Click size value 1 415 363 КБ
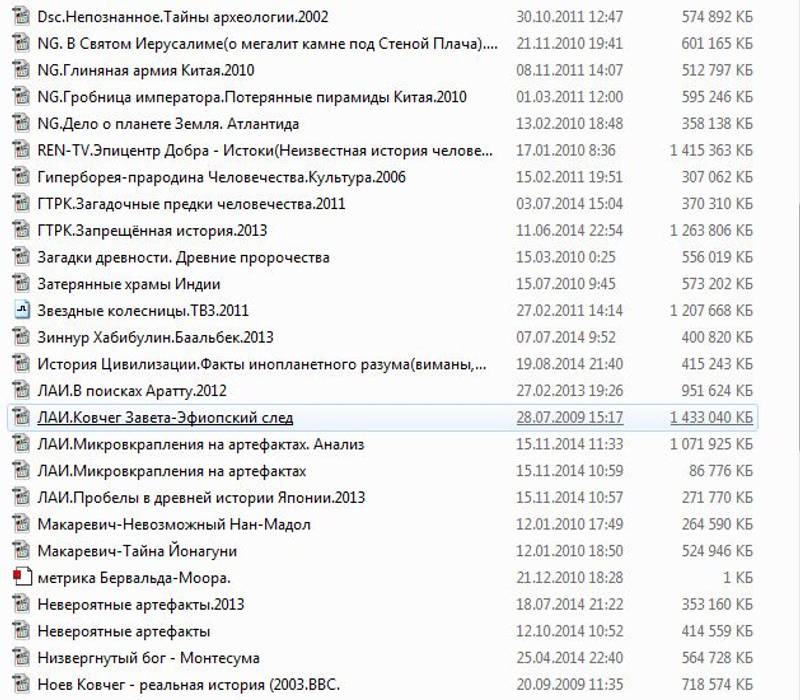Viewport: 800px width, 700px height. tap(711, 151)
